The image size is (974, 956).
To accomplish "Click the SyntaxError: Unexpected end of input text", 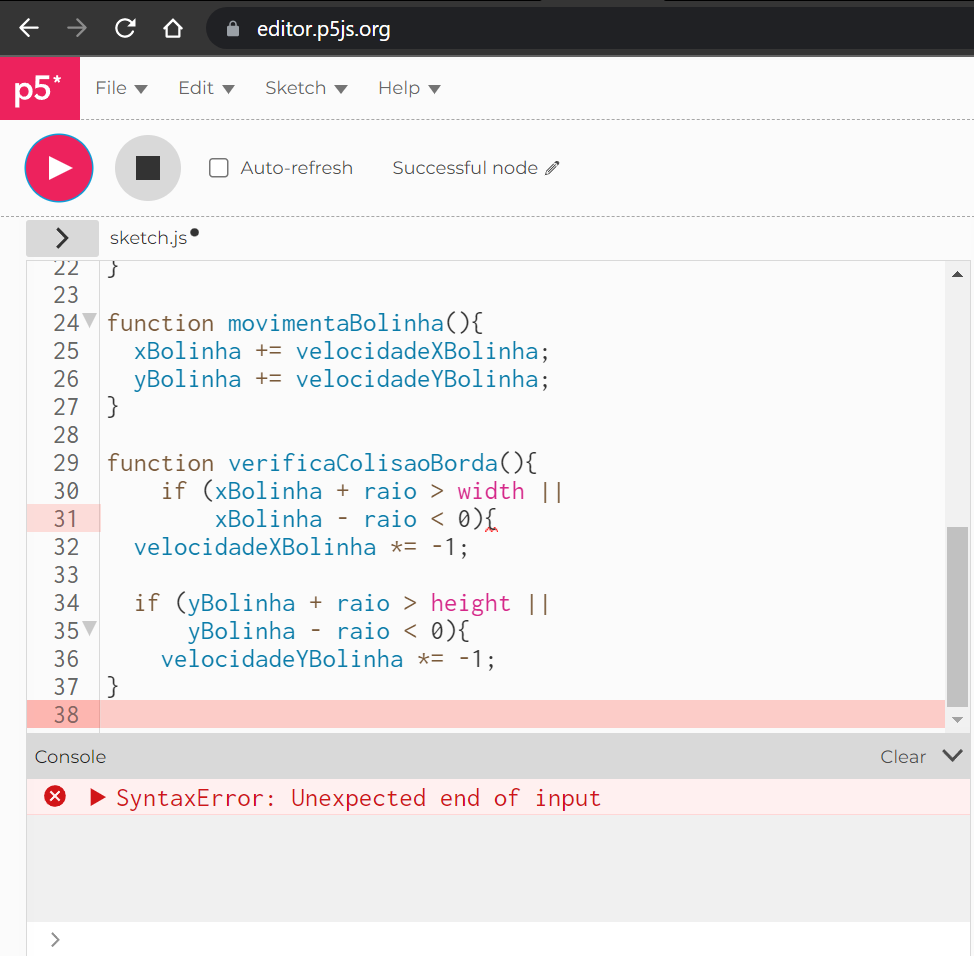I will click(358, 798).
